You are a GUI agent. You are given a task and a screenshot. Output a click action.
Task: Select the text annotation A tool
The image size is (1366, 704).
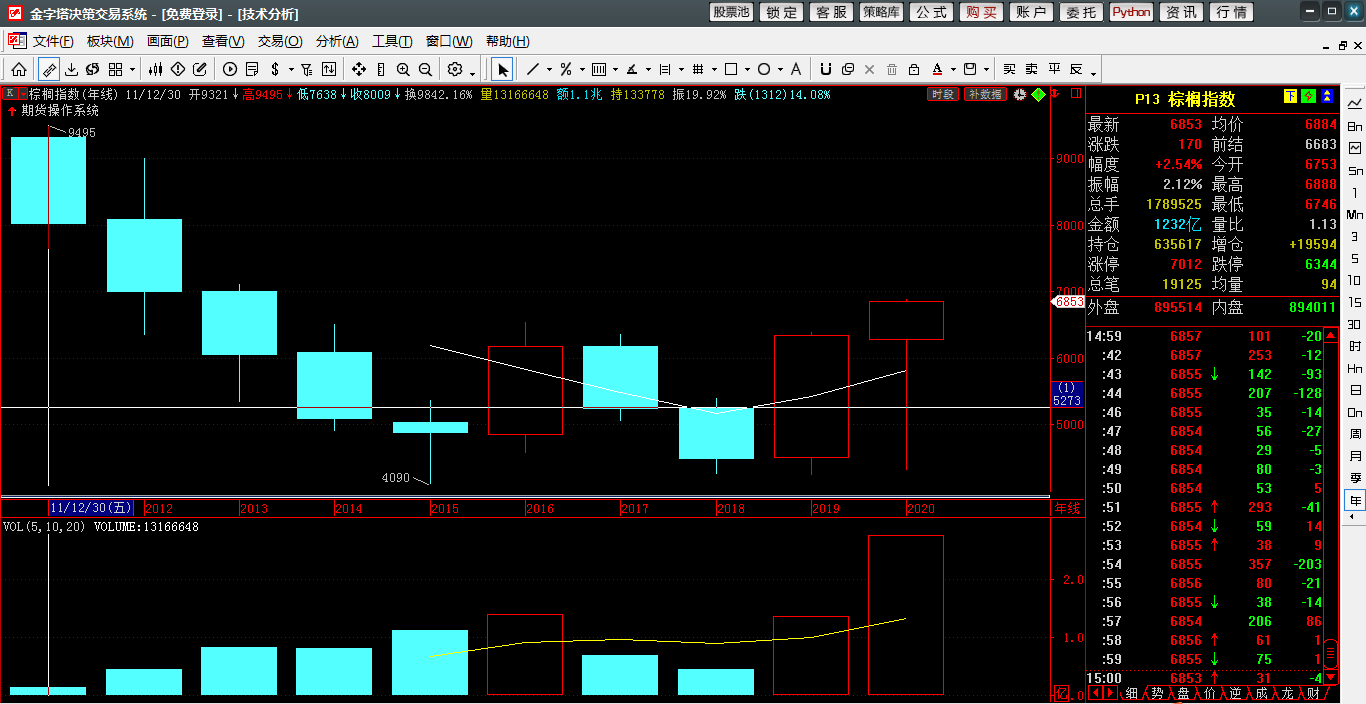[x=795, y=69]
